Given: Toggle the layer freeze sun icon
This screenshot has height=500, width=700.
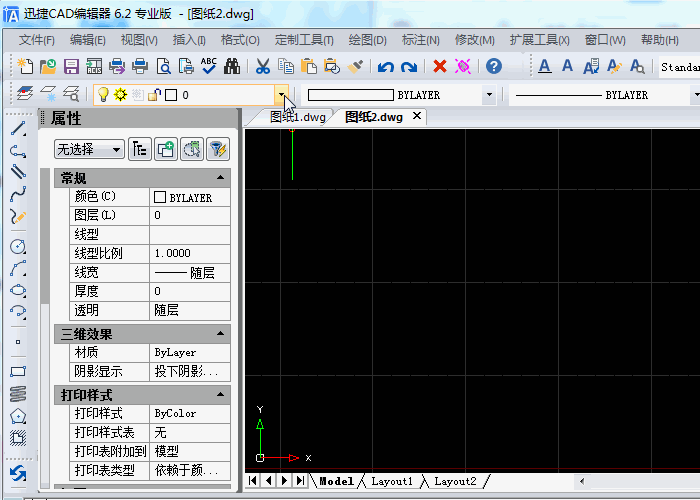Looking at the screenshot, I should 119,95.
